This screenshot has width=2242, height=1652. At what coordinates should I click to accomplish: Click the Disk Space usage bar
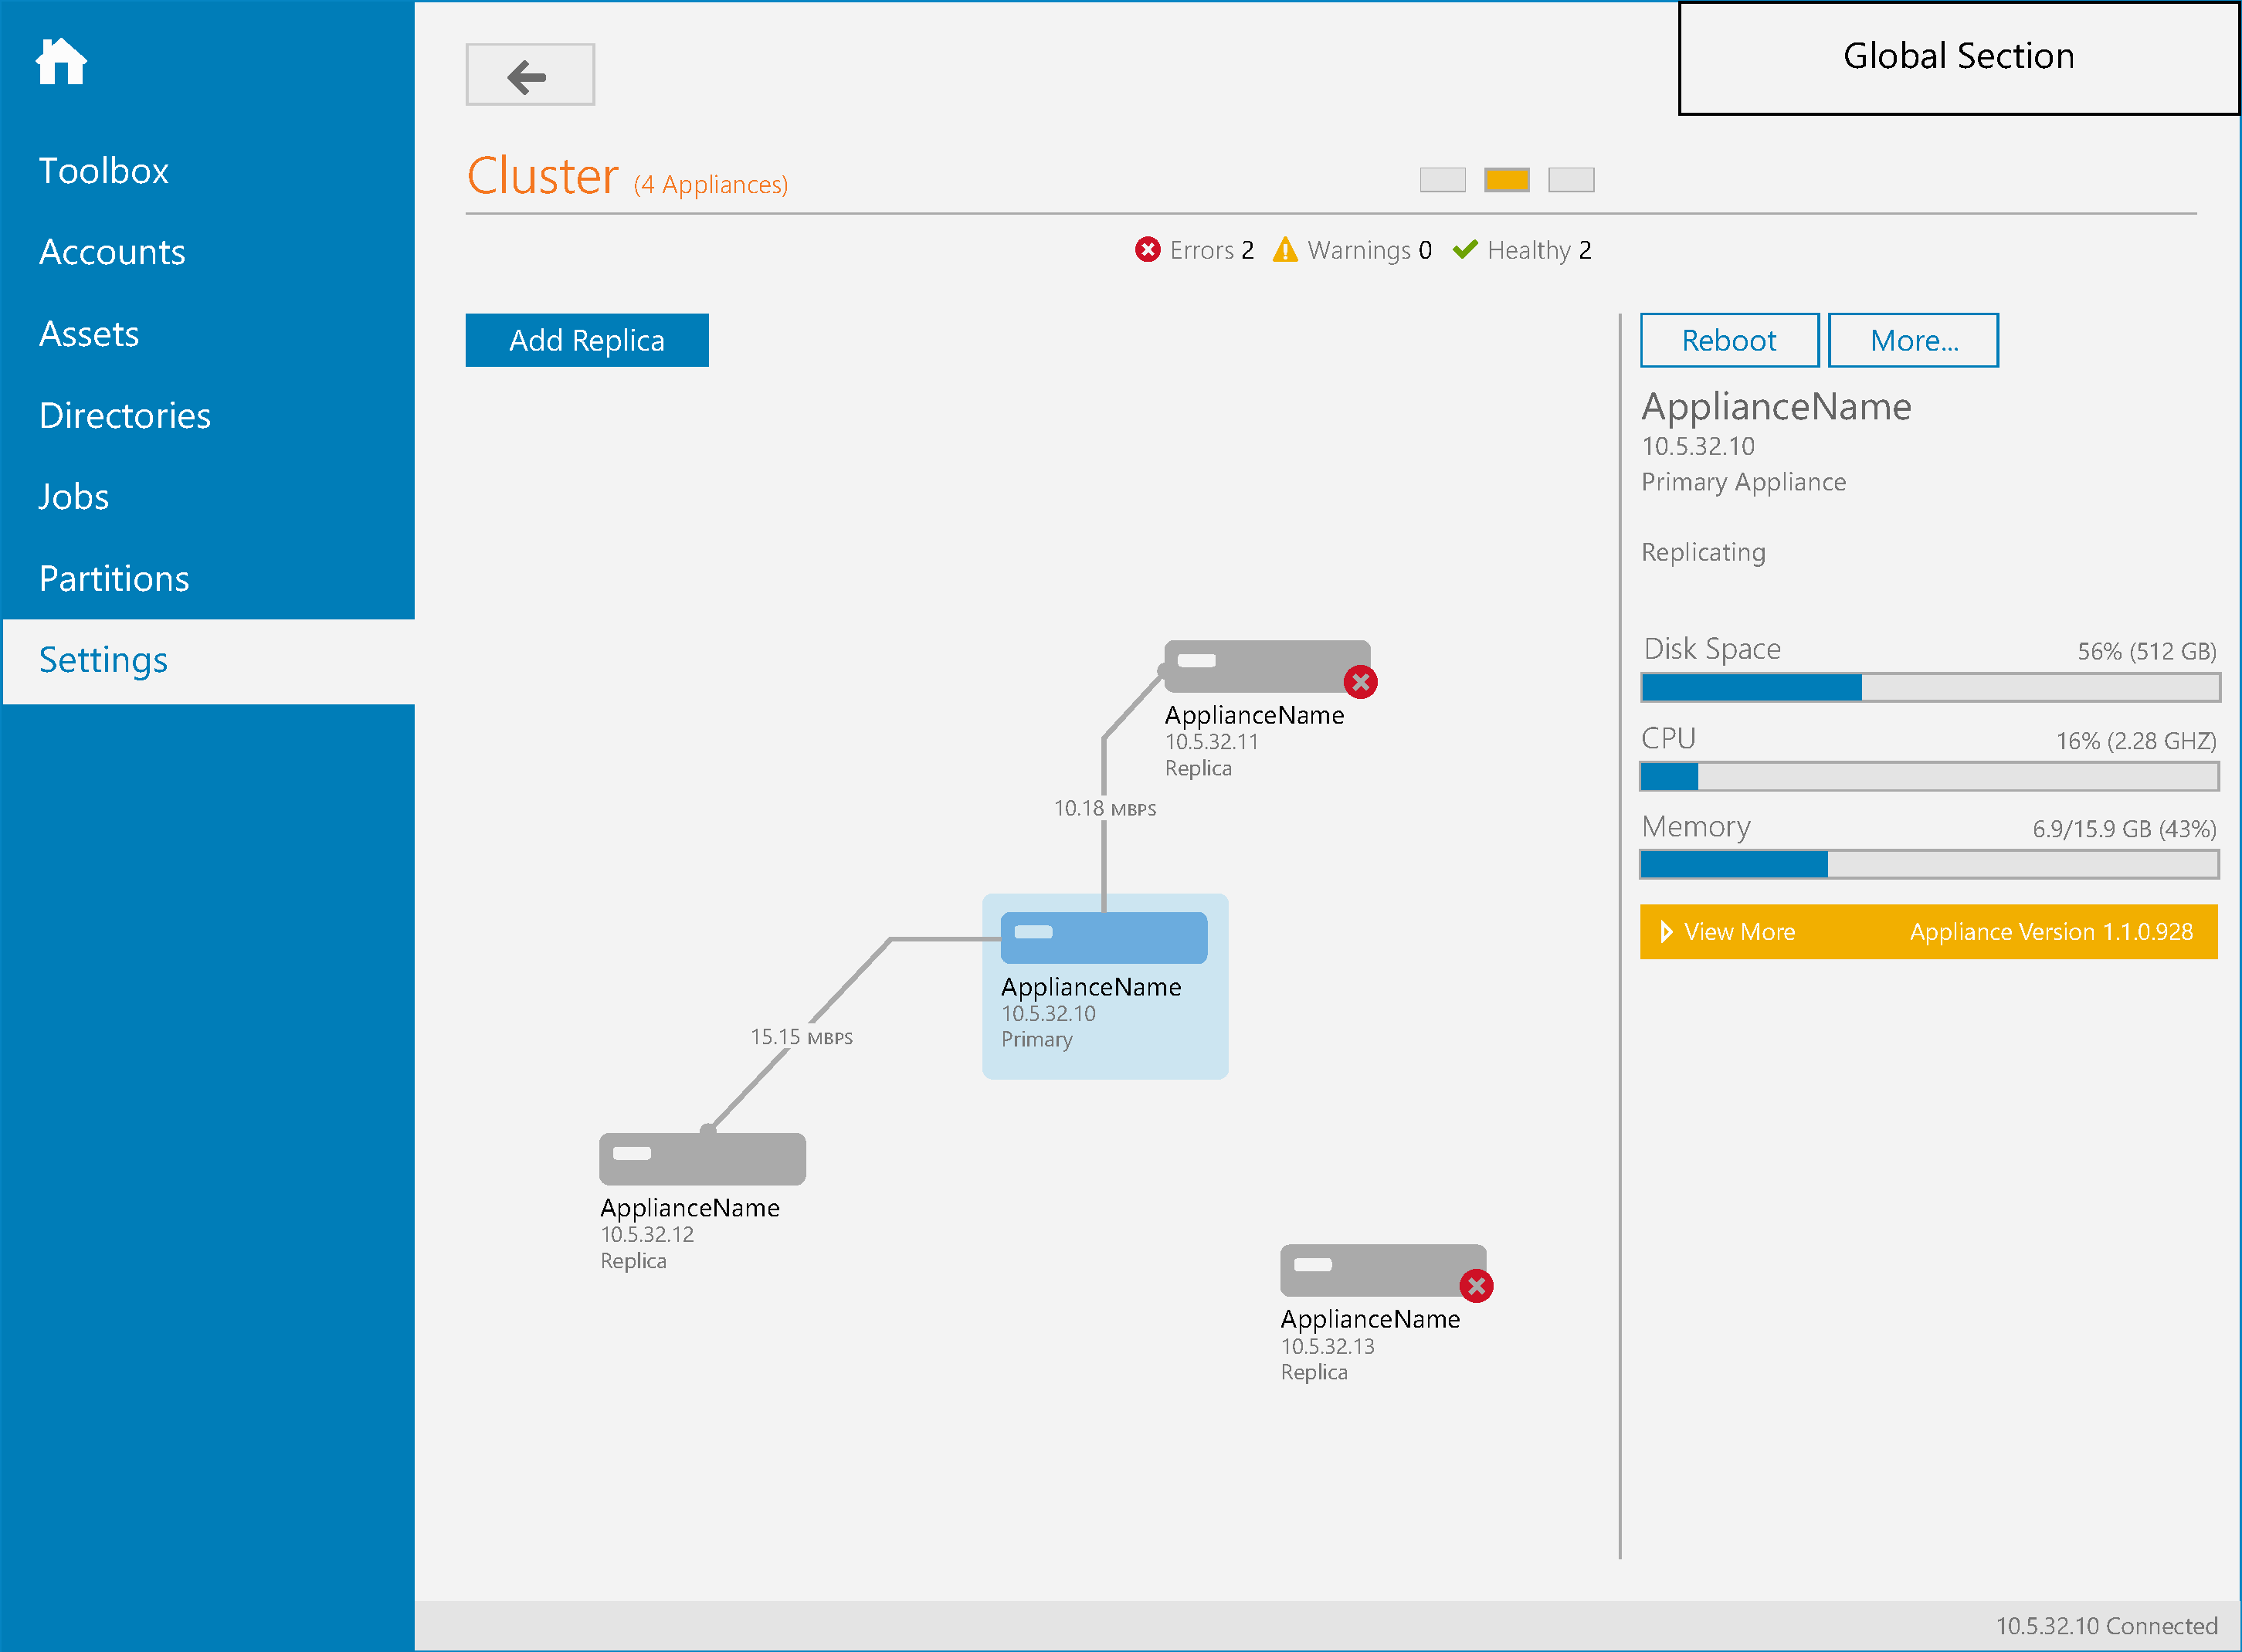click(x=1930, y=687)
